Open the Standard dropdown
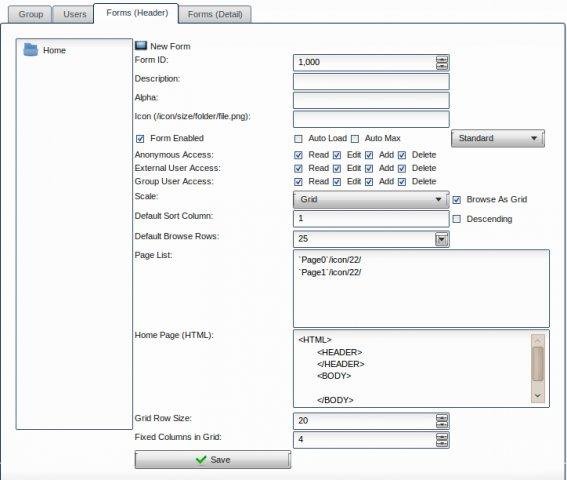567x480 pixels. click(x=498, y=138)
